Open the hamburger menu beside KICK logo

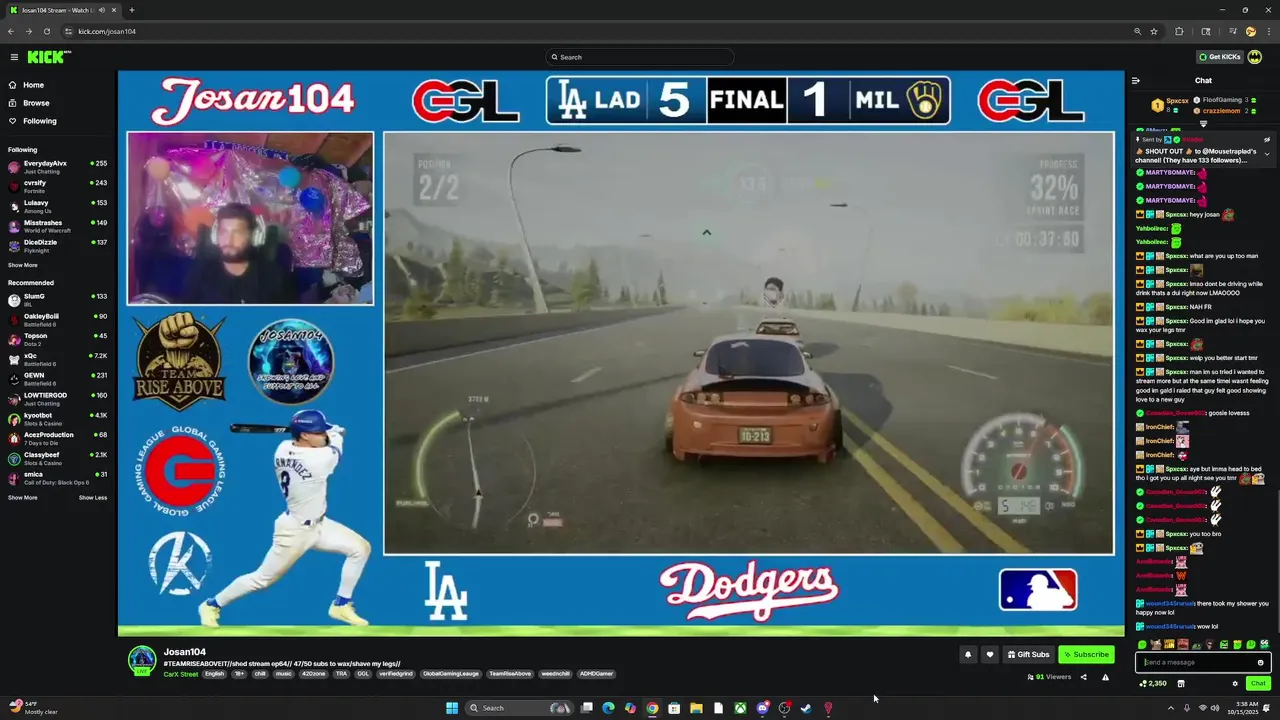coord(14,57)
